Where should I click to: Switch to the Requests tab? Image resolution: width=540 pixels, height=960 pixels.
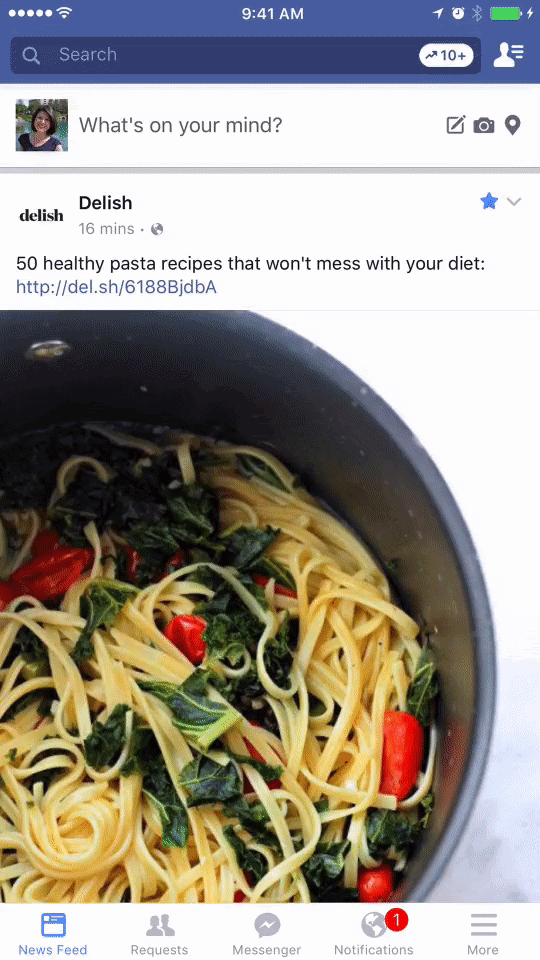(159, 934)
